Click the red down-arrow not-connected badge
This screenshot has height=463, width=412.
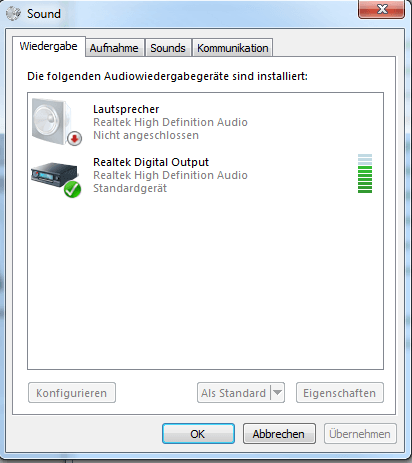coord(74,138)
